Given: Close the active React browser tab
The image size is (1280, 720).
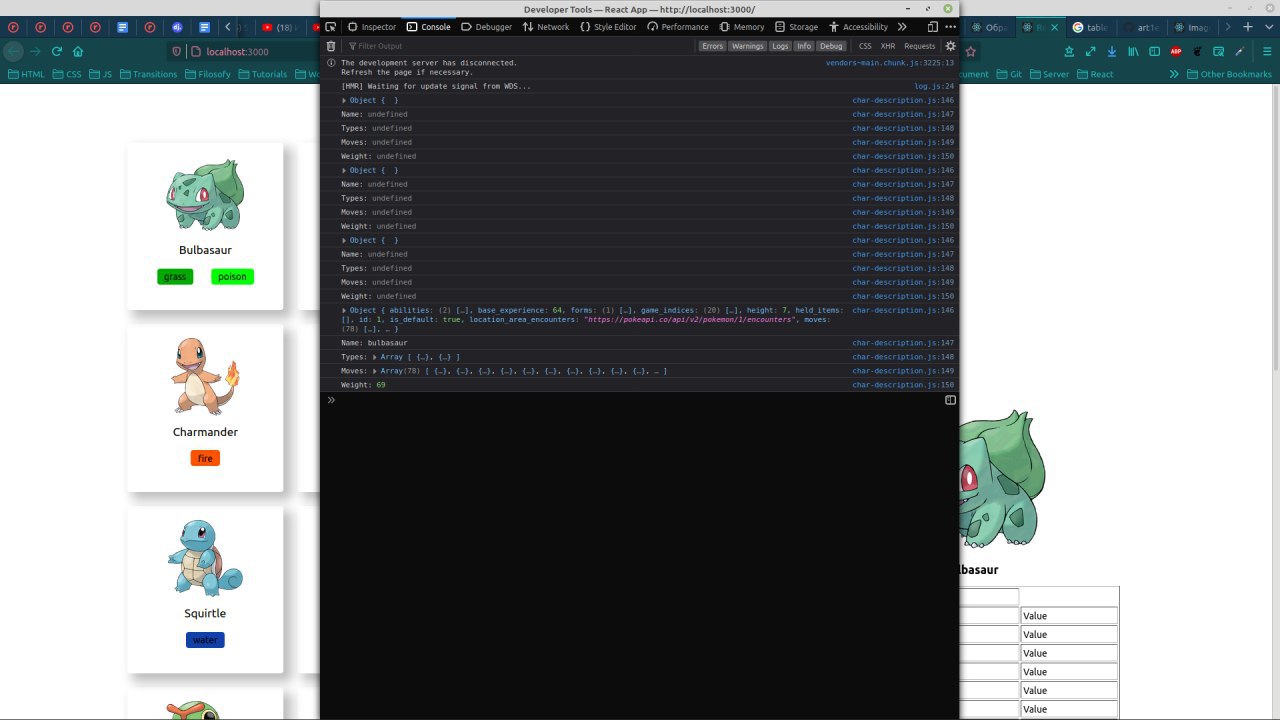Looking at the screenshot, I should pyautogui.click(x=1052, y=27).
